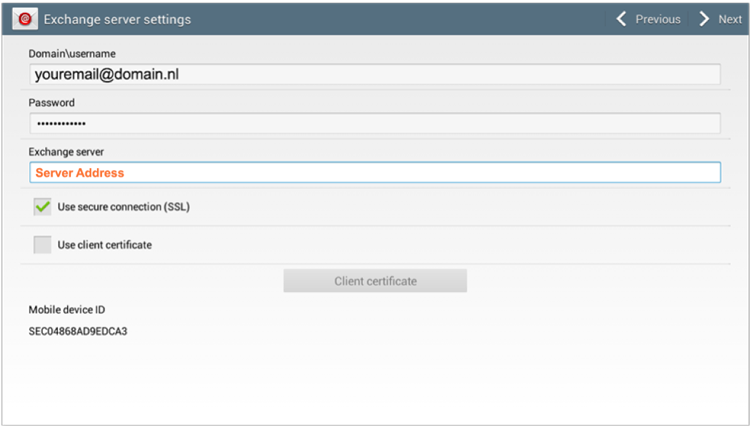Click the red email app icon
Image resolution: width=750 pixels, height=426 pixels.
pos(25,19)
